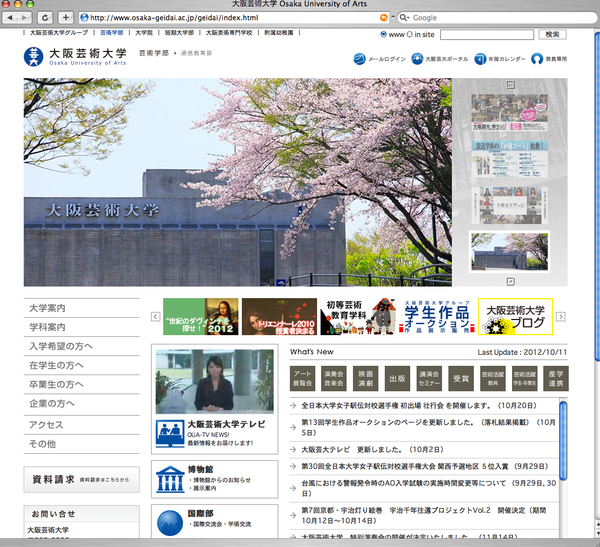The height and width of the screenshot is (547, 600).
Task: Open news about 大阪芸大テレビ 更新しました
Action: (x=372, y=449)
